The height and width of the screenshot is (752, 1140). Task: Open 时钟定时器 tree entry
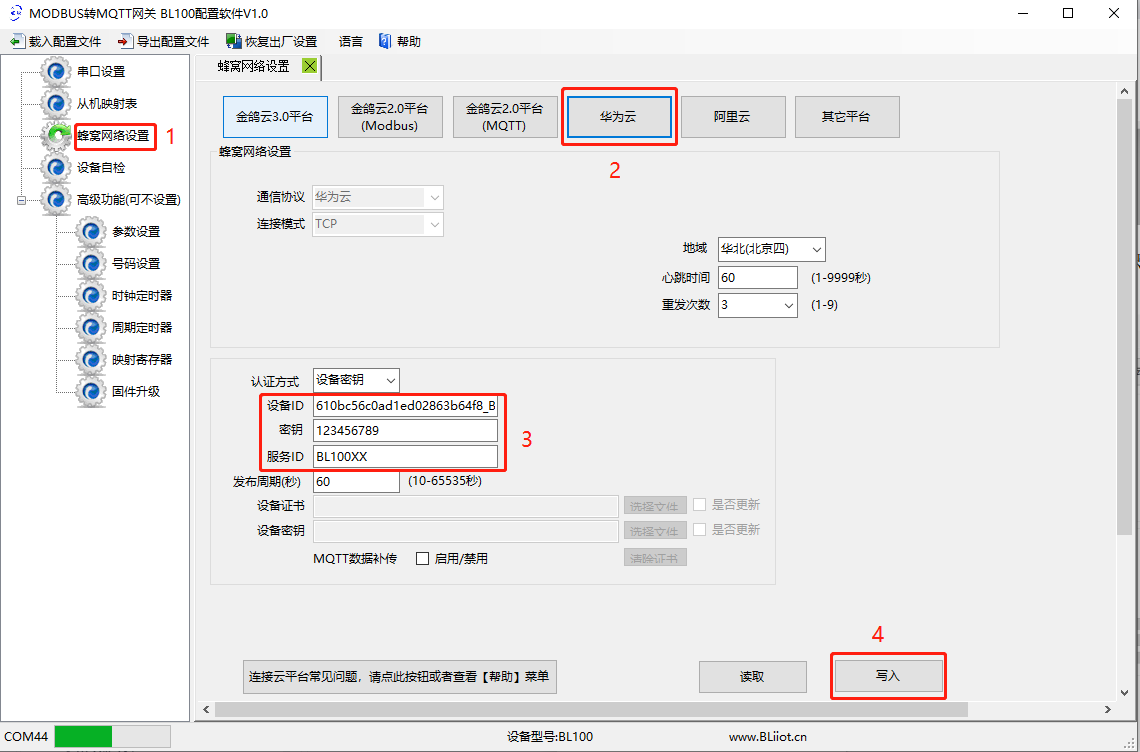[x=142, y=295]
